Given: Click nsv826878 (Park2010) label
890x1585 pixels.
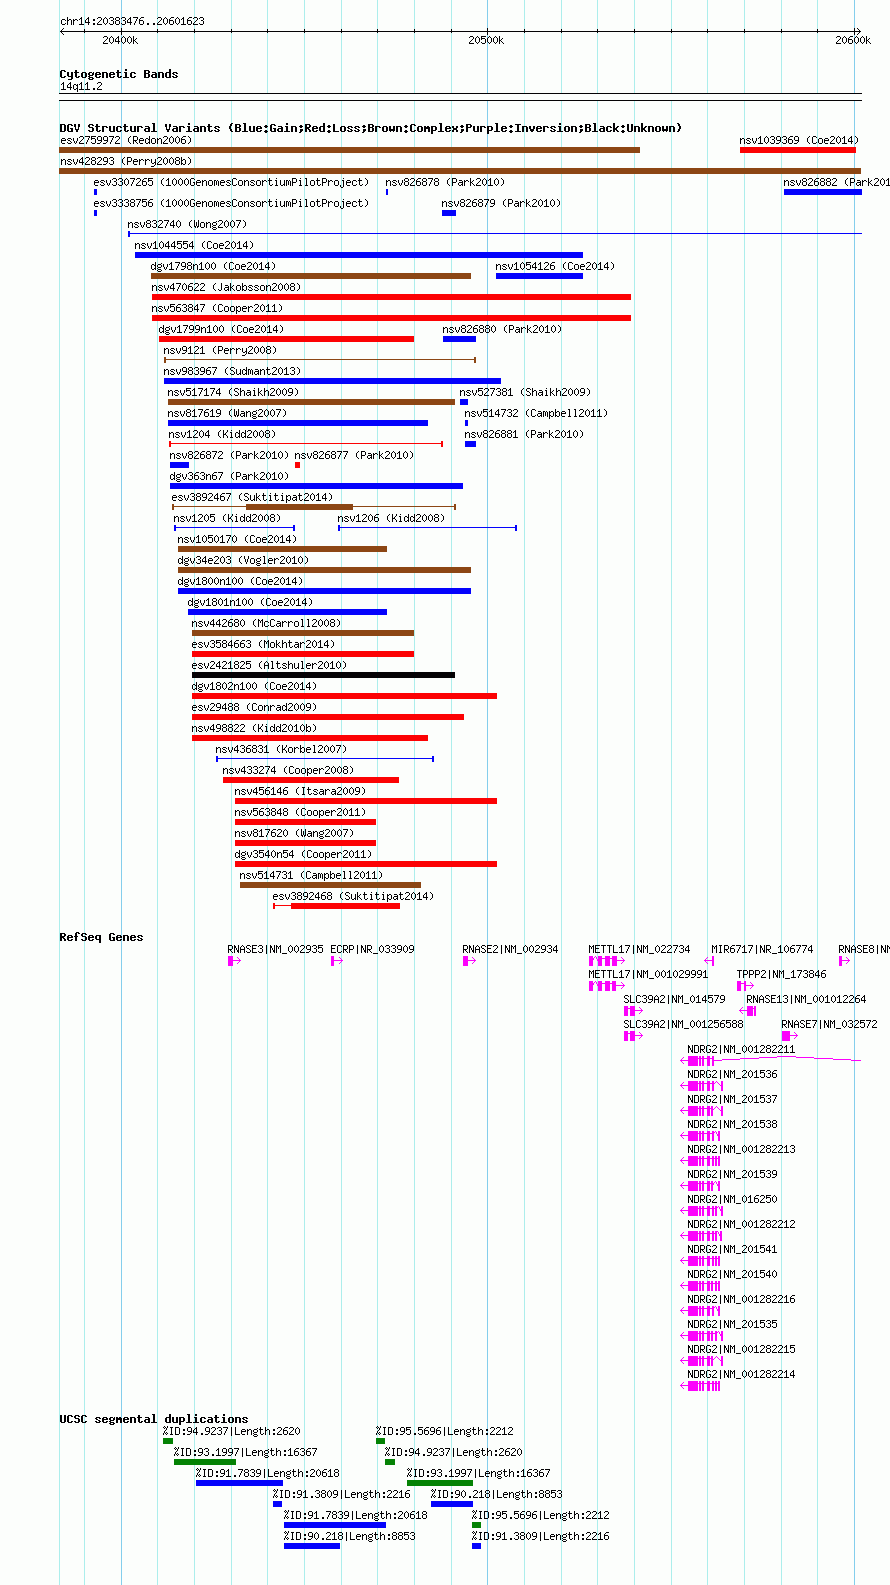Looking at the screenshot, I should coord(445,182).
